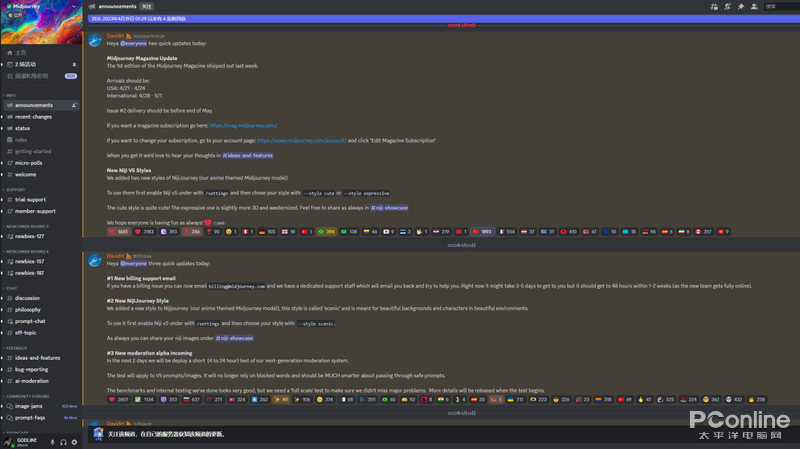Open the mag.midjourney.com link
The height and width of the screenshot is (449, 800).
243,126
